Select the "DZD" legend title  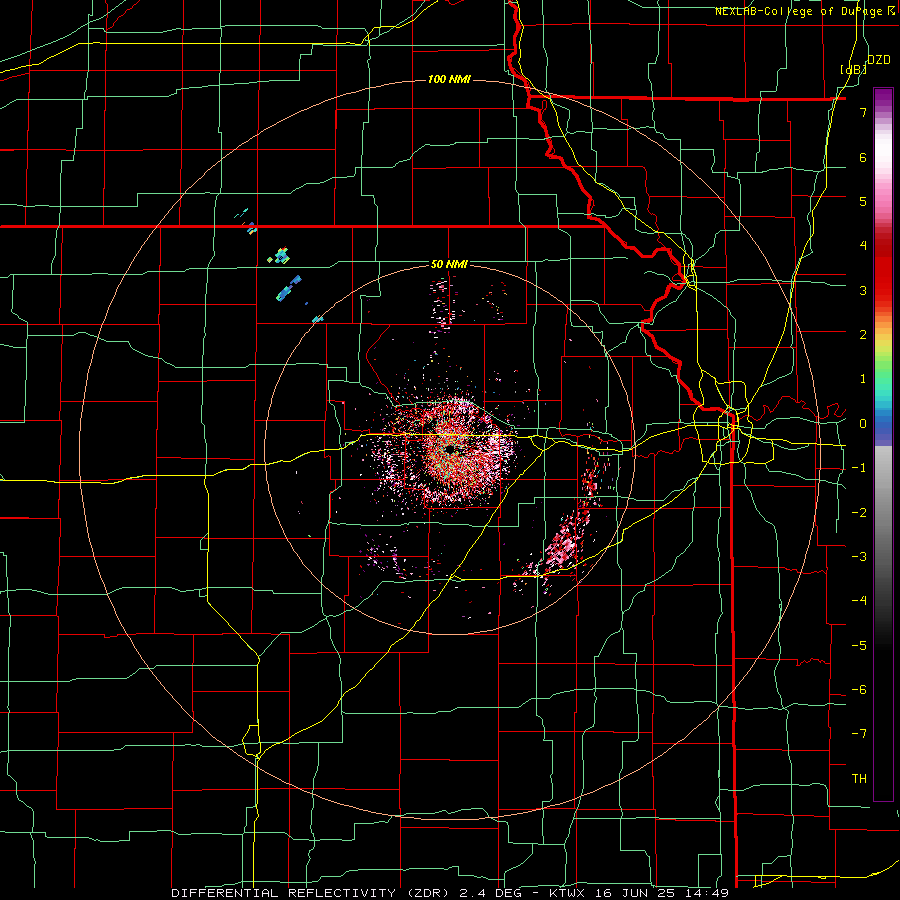879,60
